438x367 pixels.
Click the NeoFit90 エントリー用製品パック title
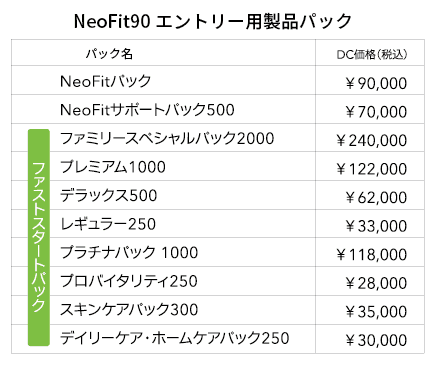point(213,22)
